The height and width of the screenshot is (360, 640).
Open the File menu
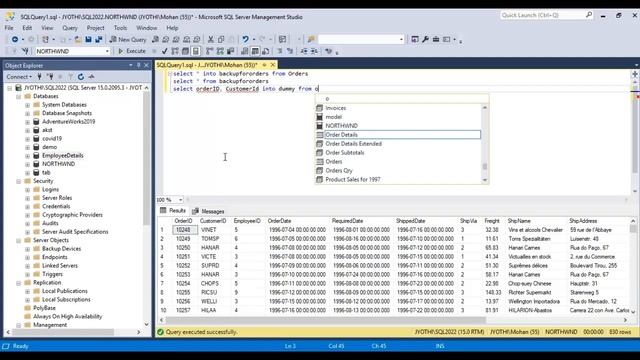point(9,28)
